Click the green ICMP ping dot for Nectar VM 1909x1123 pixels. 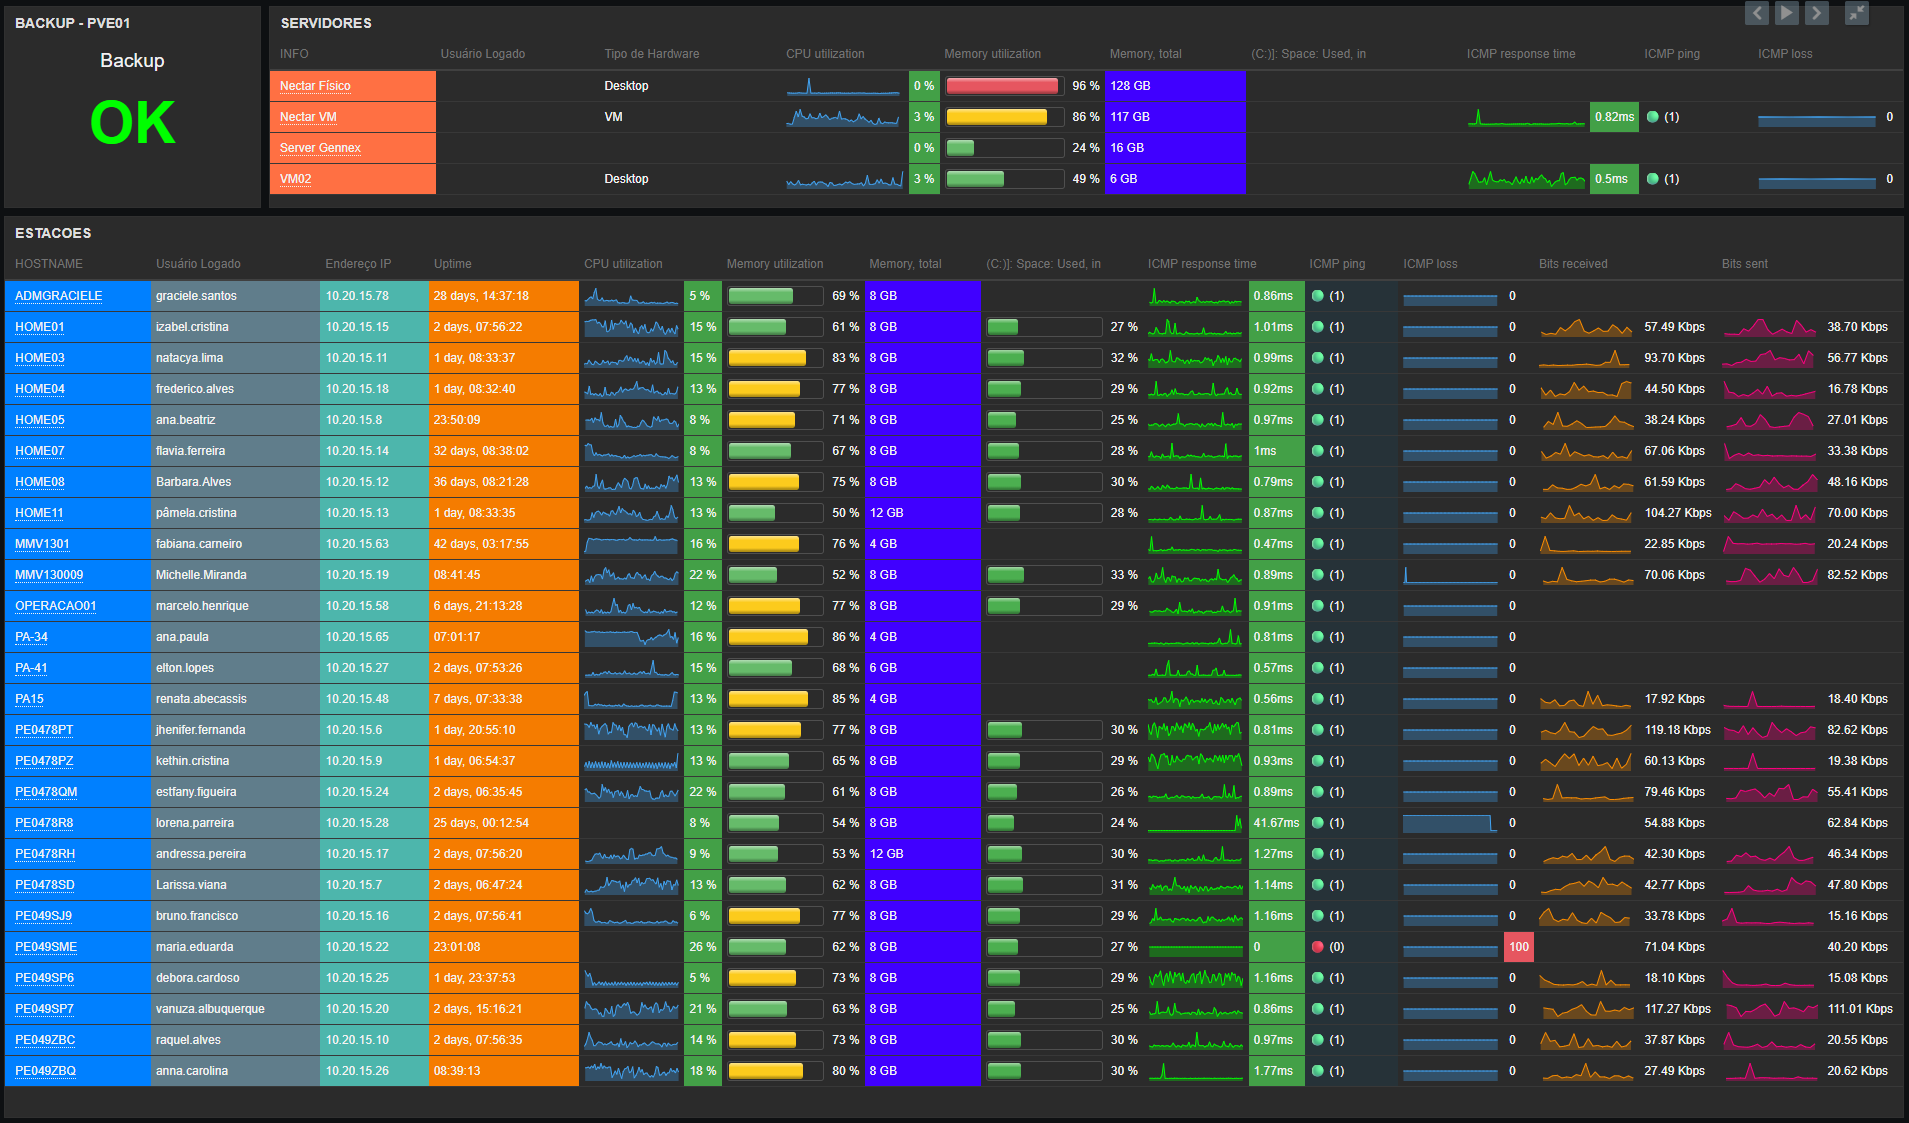pyautogui.click(x=1652, y=117)
